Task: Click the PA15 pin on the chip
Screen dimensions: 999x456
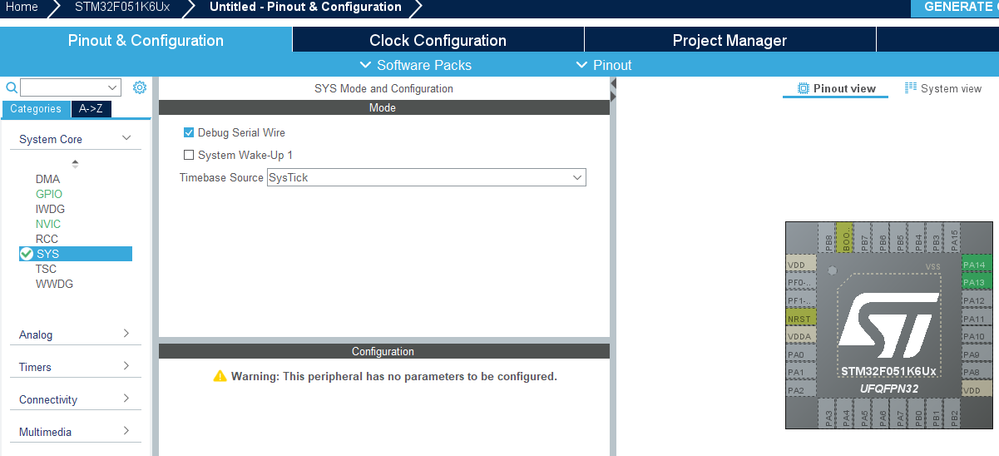Action: [x=952, y=239]
